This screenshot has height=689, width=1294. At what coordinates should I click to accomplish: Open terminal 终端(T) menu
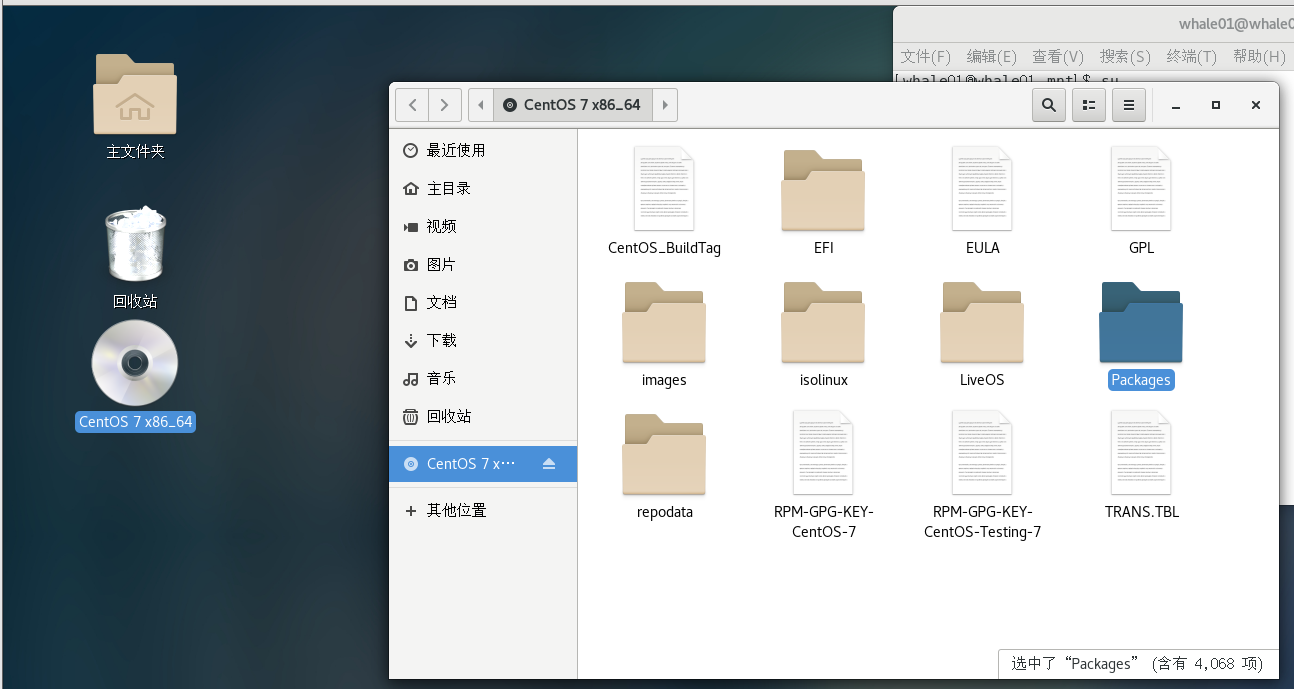(1192, 56)
